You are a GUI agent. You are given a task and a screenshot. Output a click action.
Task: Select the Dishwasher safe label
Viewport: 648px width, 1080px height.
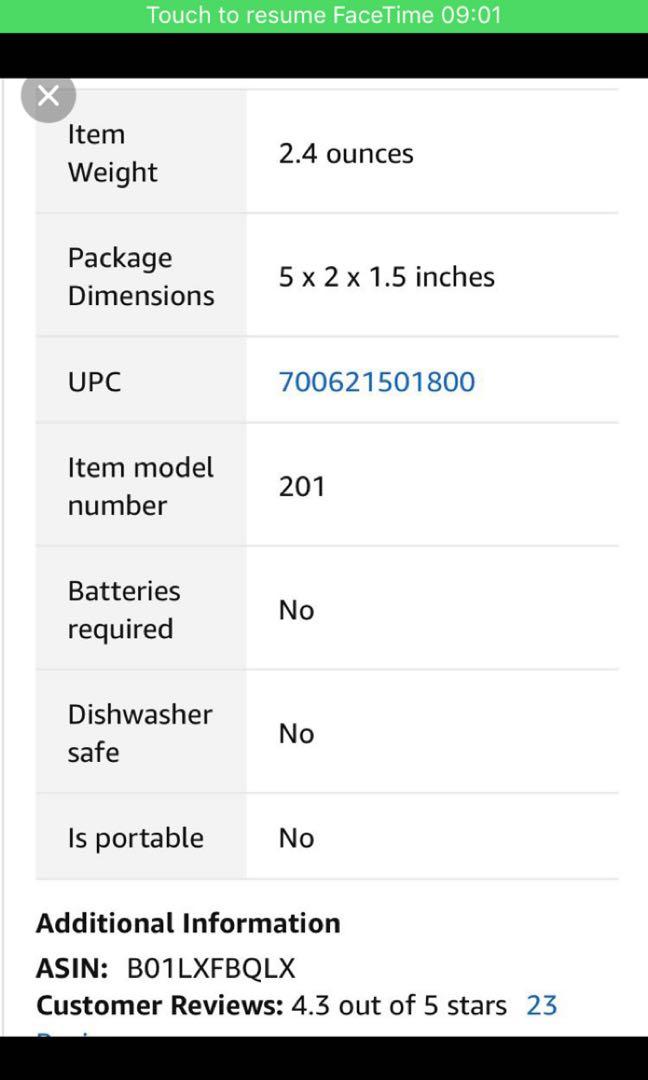point(139,733)
